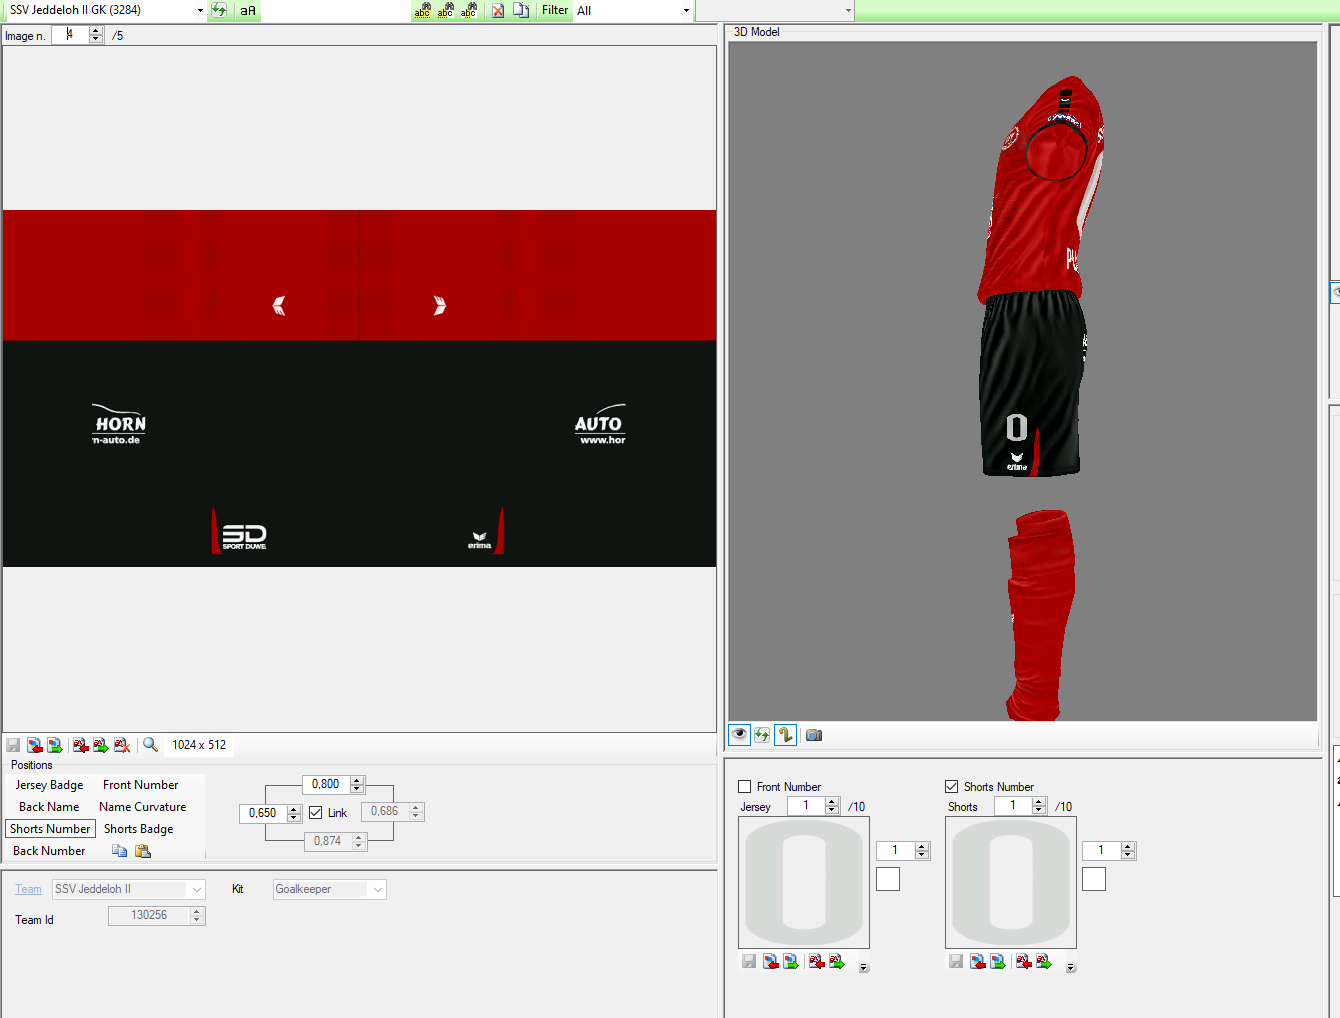Increase the stepper right of jersey number preview

tap(922, 847)
